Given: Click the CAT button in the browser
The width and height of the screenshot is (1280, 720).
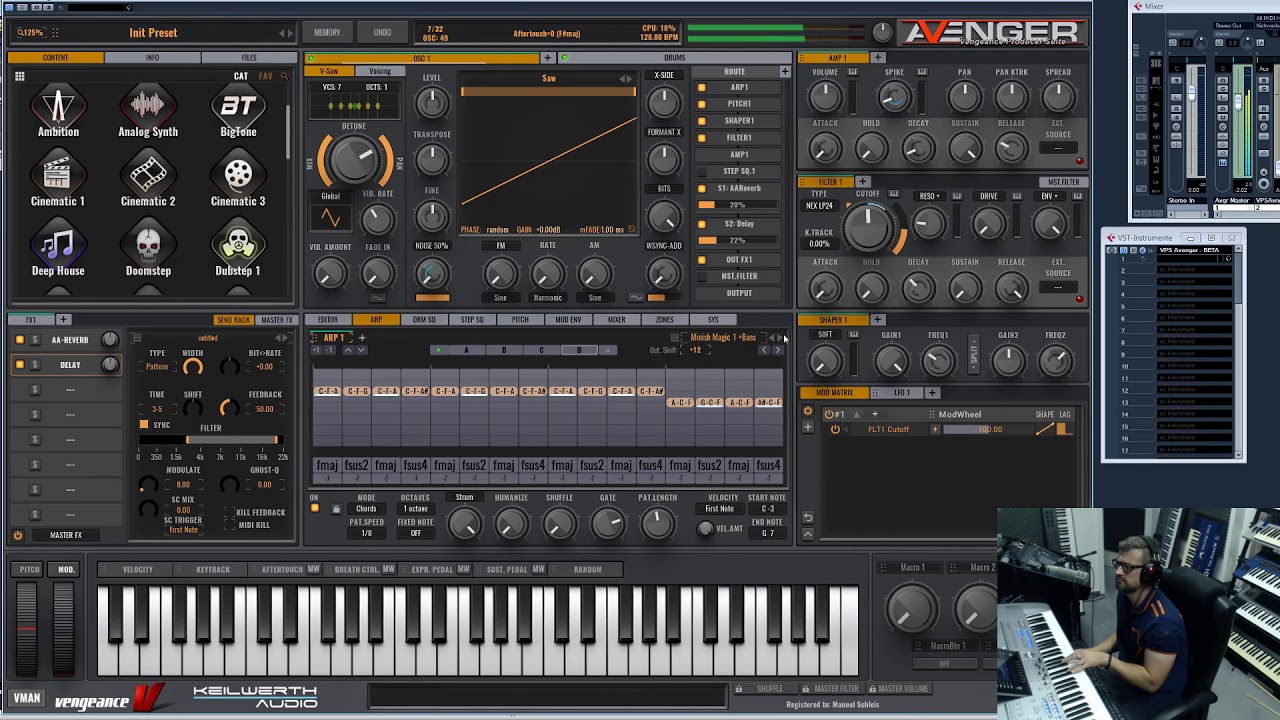Looking at the screenshot, I should tap(241, 76).
